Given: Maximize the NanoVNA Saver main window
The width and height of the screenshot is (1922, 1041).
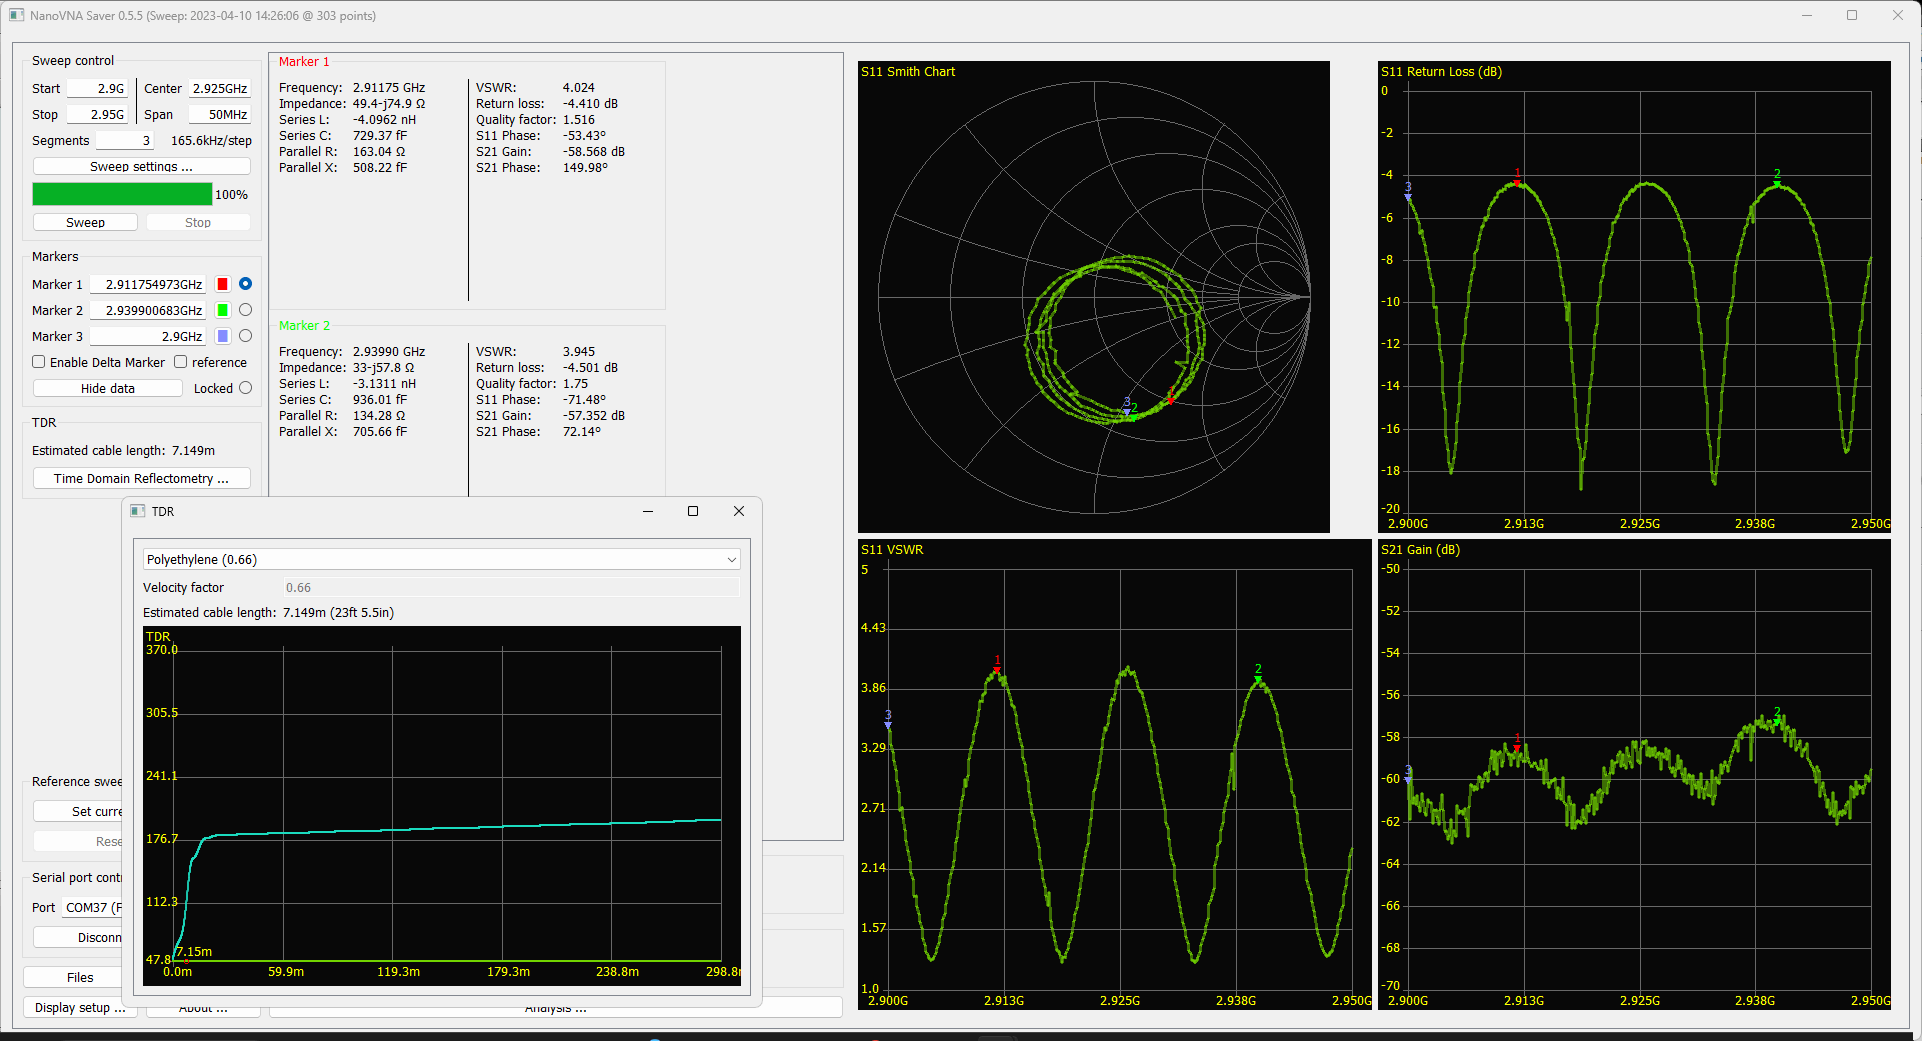Looking at the screenshot, I should point(1852,15).
